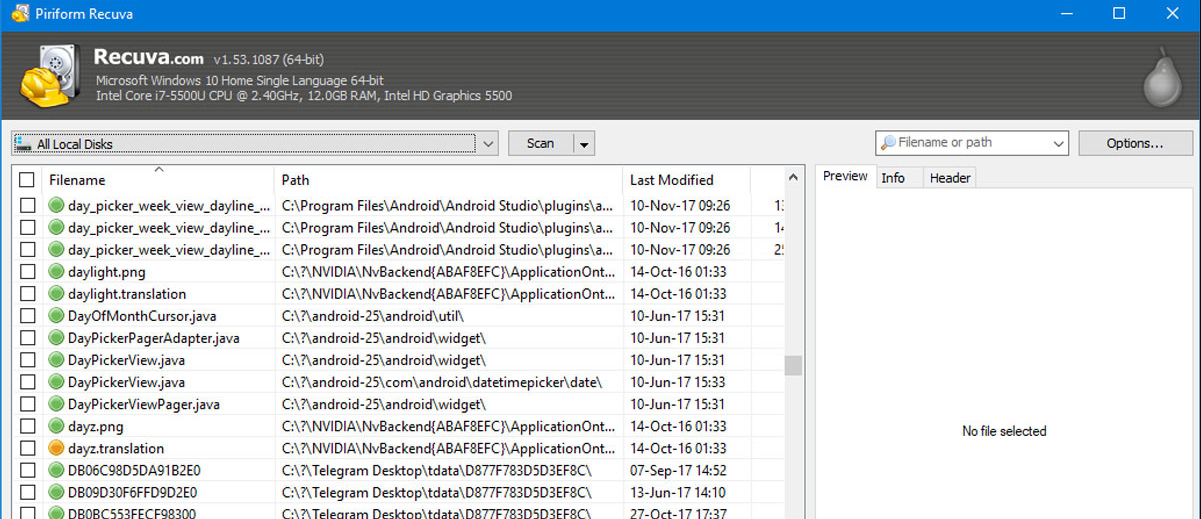Click the NVIDIA NvBackend path of dayz.png

(x=448, y=426)
